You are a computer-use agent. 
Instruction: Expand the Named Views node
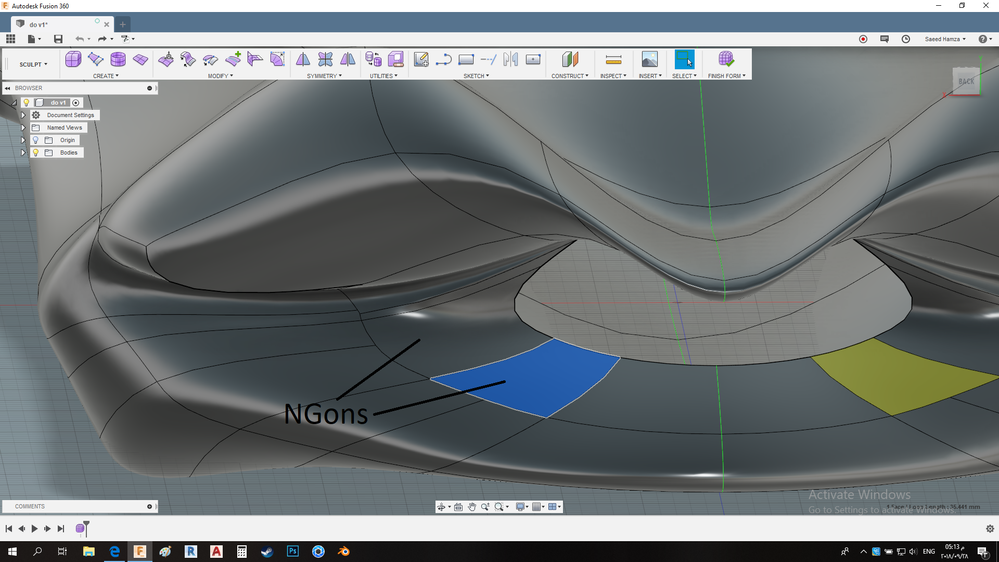click(23, 127)
